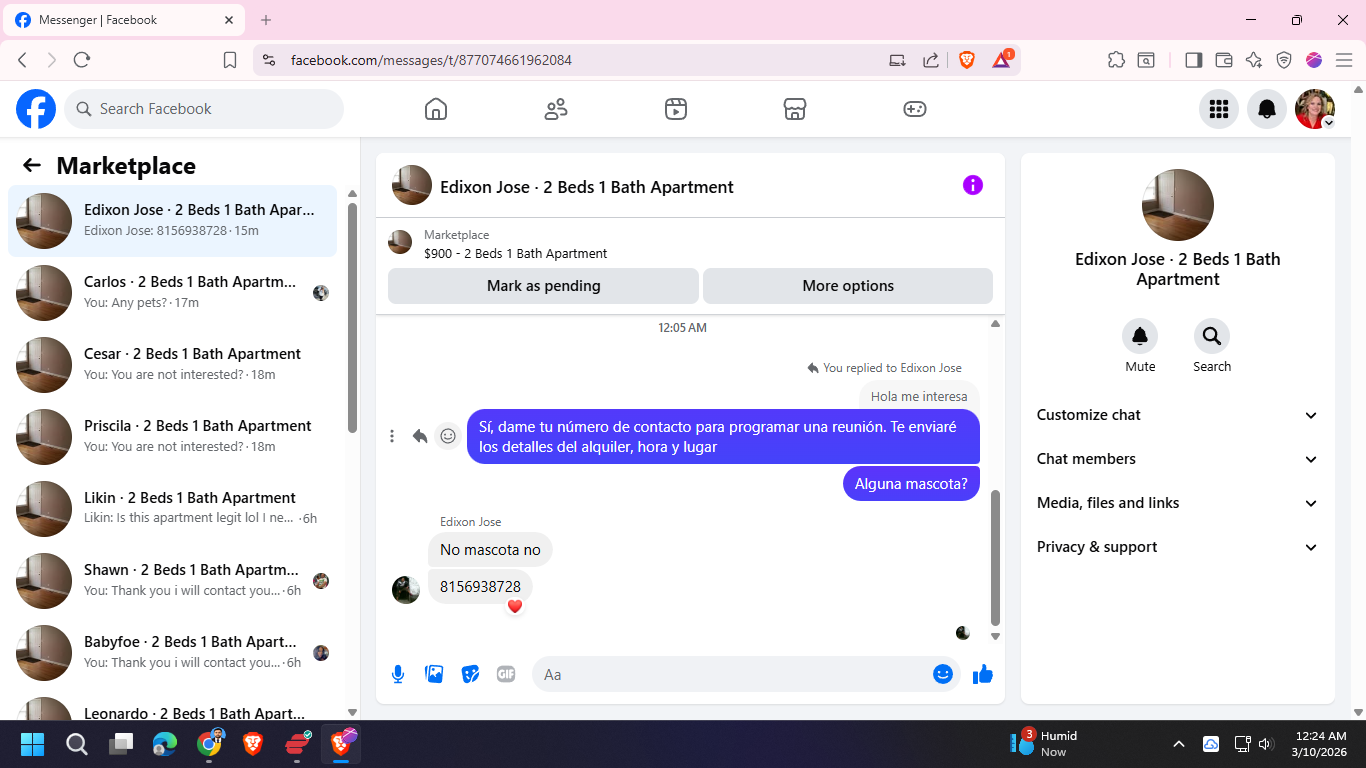Viewport: 1366px width, 768px height.
Task: Open Microsoft Edge from the taskbar
Action: tap(165, 744)
